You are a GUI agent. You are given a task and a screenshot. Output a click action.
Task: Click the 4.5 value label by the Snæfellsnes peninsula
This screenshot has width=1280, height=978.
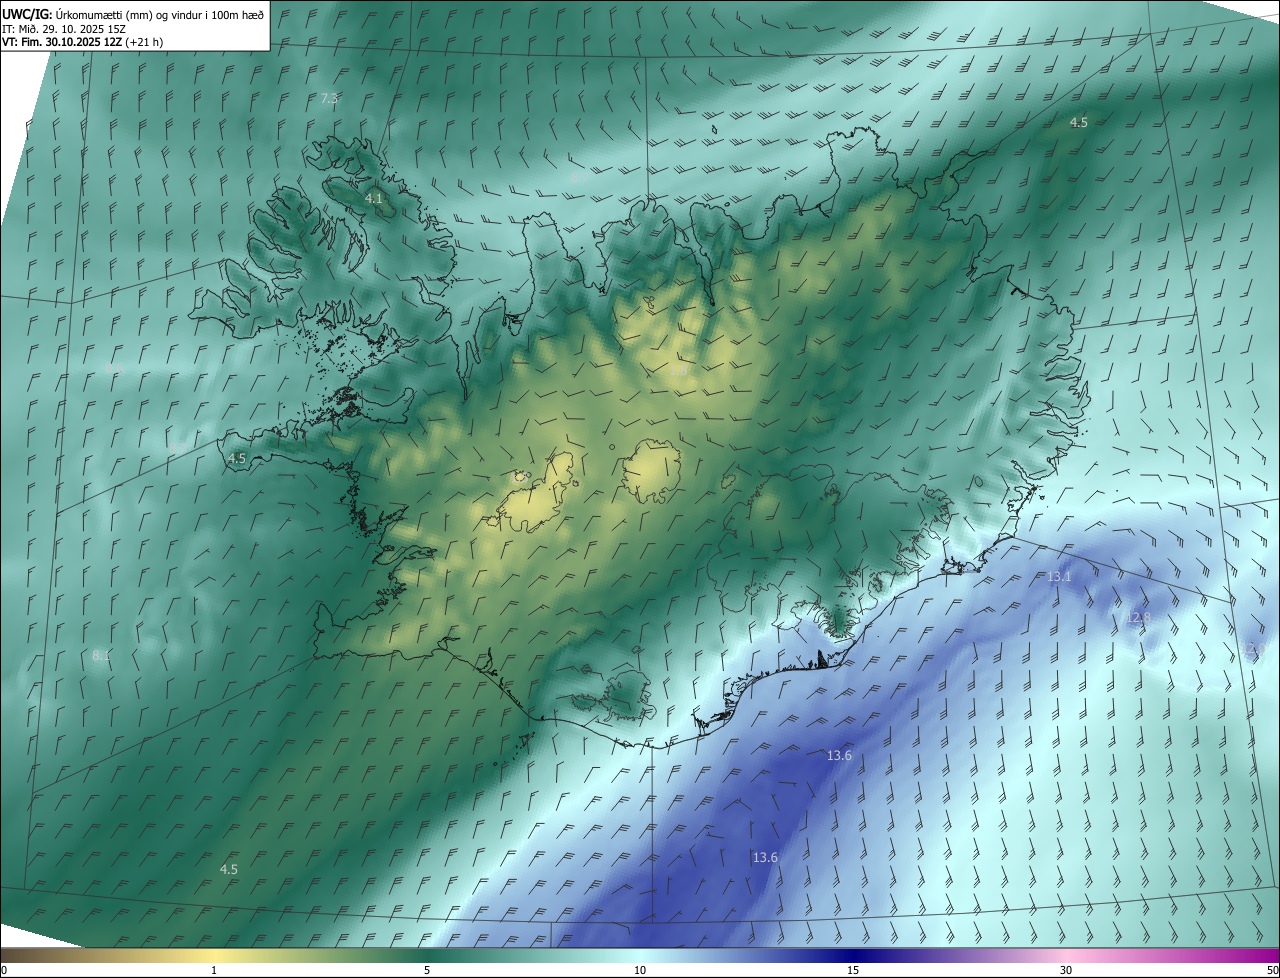[x=237, y=458]
